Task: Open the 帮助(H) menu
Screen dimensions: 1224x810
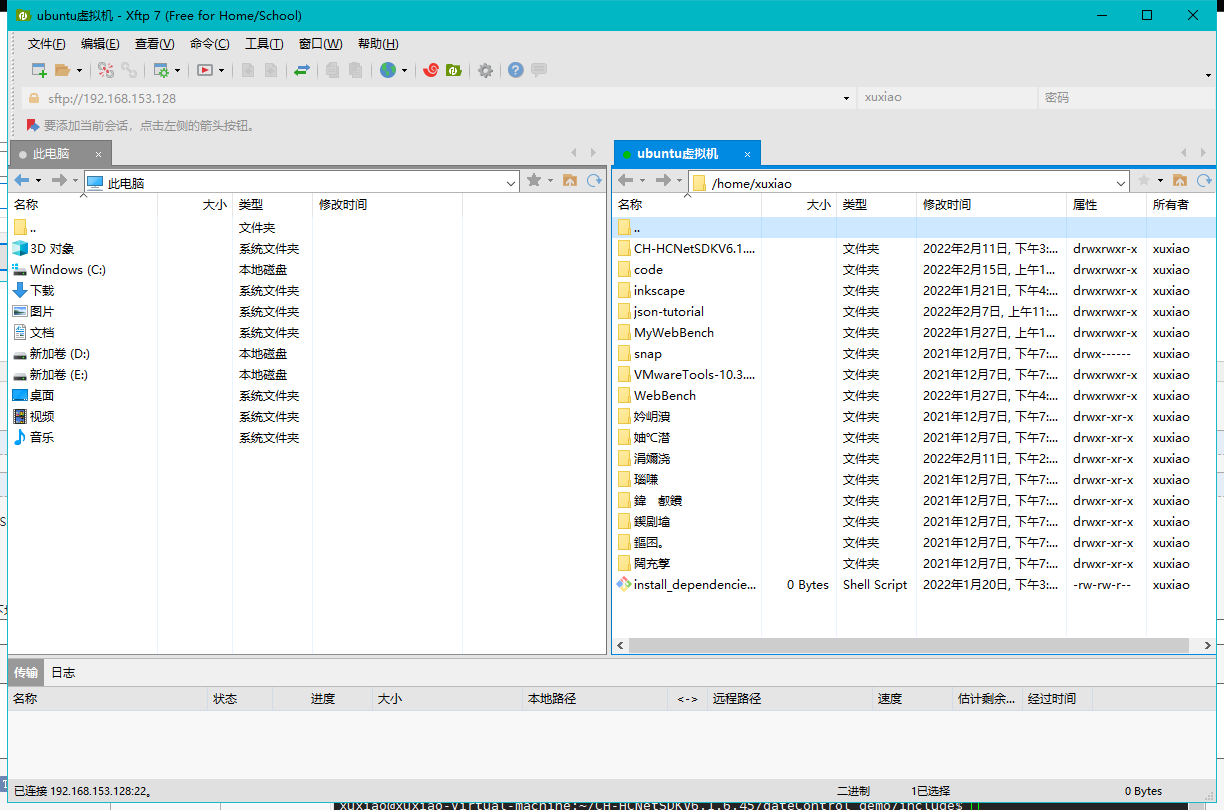Action: click(377, 44)
